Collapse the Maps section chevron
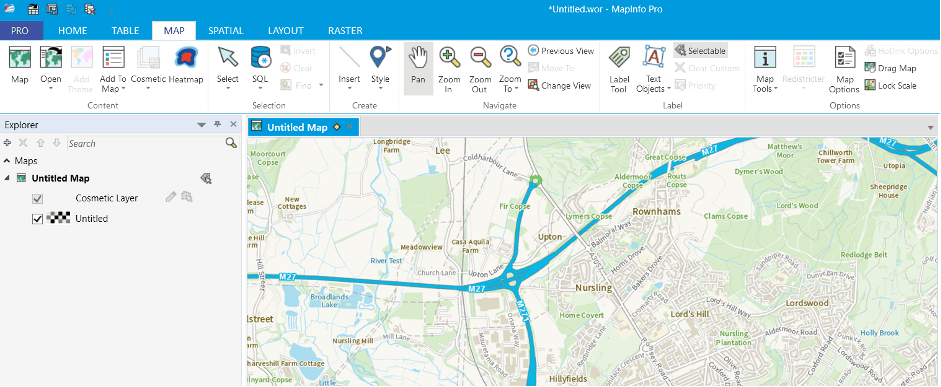 coord(7,161)
